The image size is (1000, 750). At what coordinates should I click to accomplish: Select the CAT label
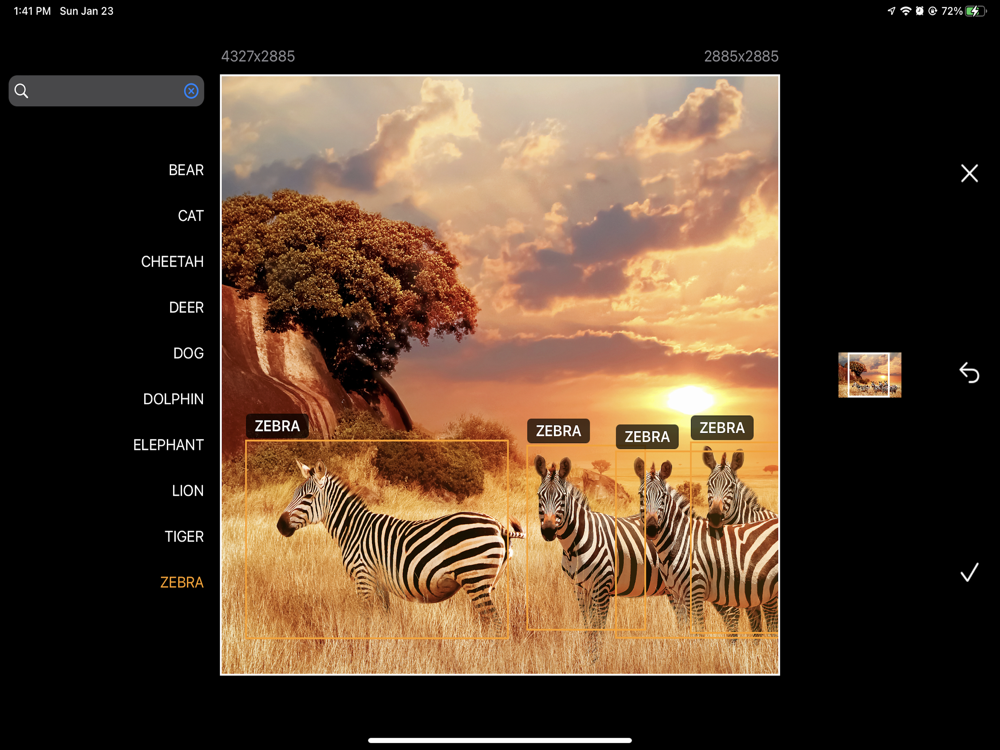191,216
